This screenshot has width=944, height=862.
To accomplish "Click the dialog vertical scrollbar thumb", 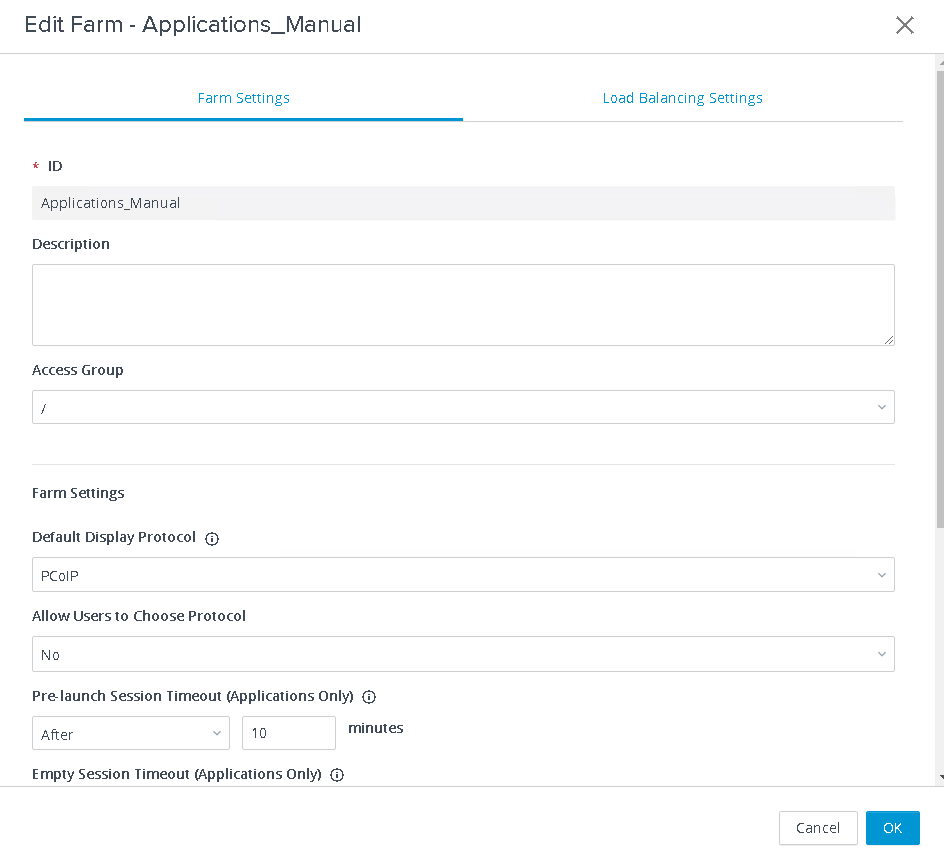I will pyautogui.click(x=940, y=300).
